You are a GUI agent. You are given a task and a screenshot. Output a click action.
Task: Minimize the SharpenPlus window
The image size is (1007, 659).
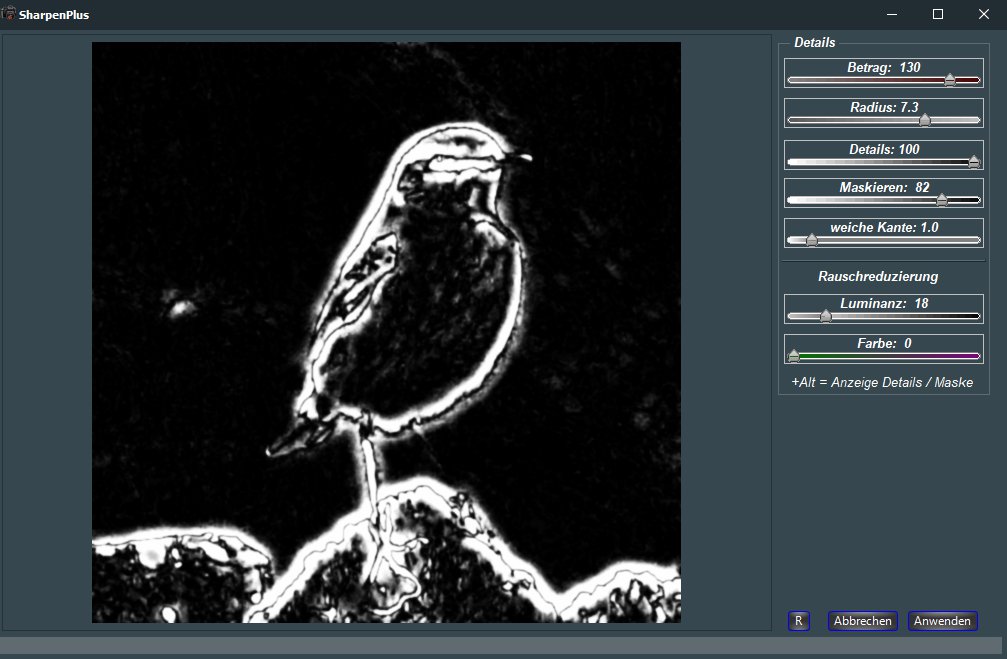click(x=891, y=14)
